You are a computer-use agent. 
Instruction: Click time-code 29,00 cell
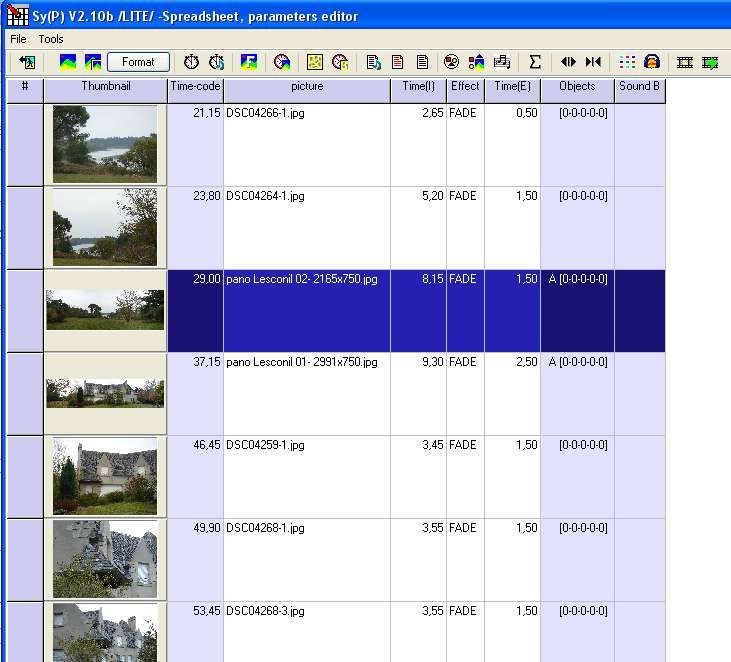tap(195, 311)
